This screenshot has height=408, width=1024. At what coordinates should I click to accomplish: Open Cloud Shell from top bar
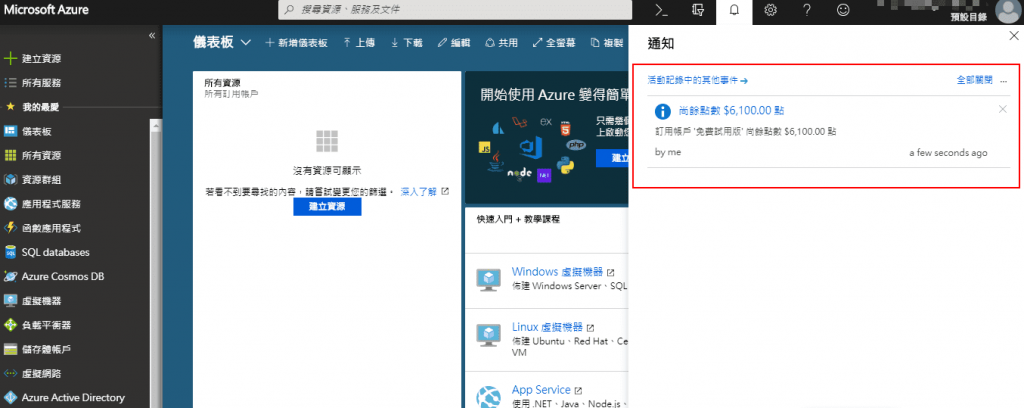coord(662,10)
